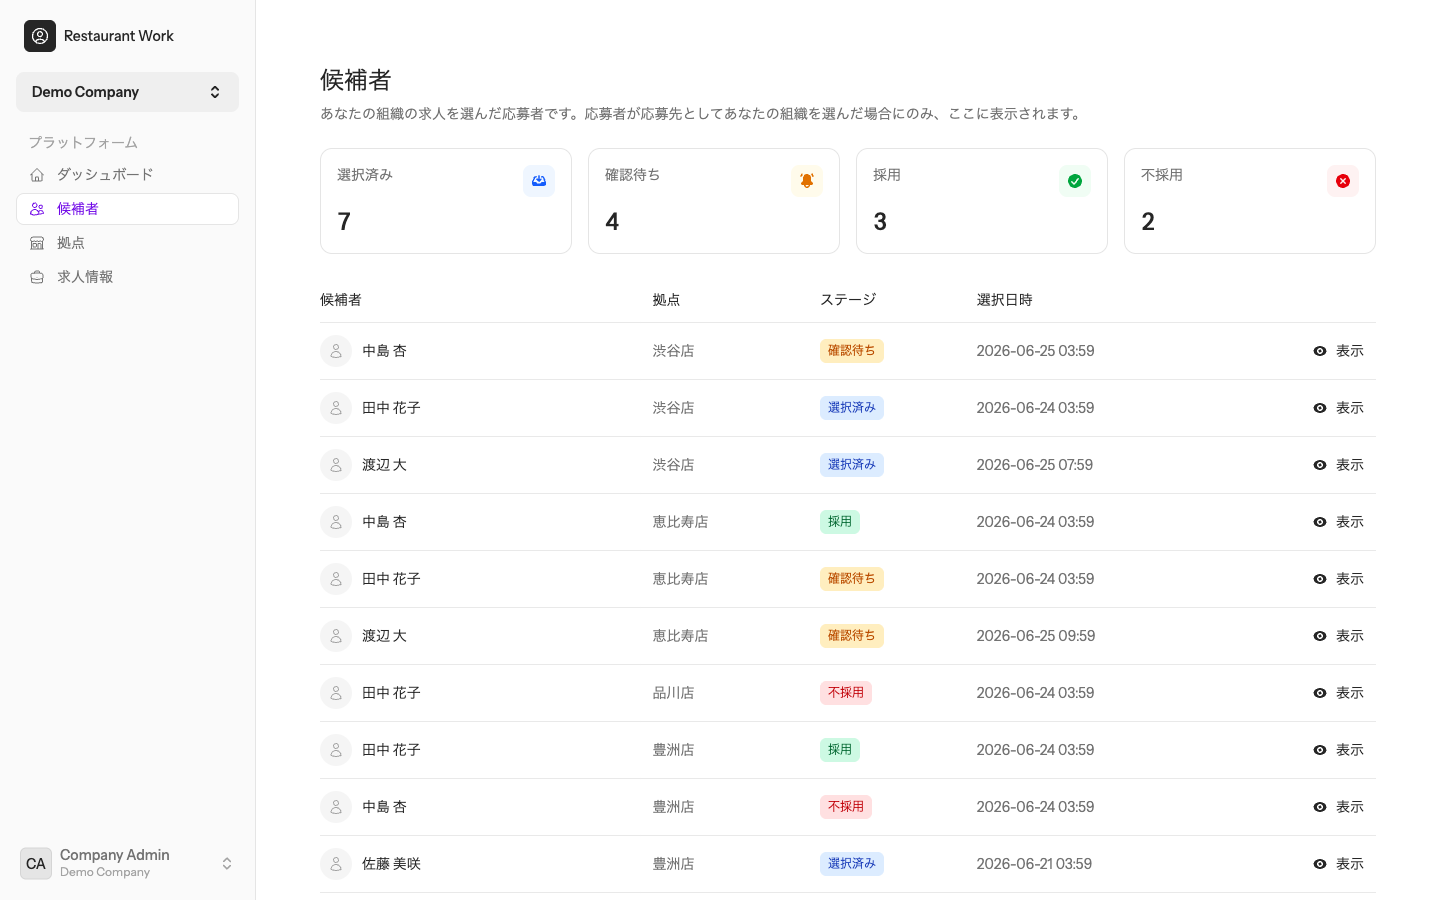Click the date 2026-06-21 03:59

(x=1034, y=864)
